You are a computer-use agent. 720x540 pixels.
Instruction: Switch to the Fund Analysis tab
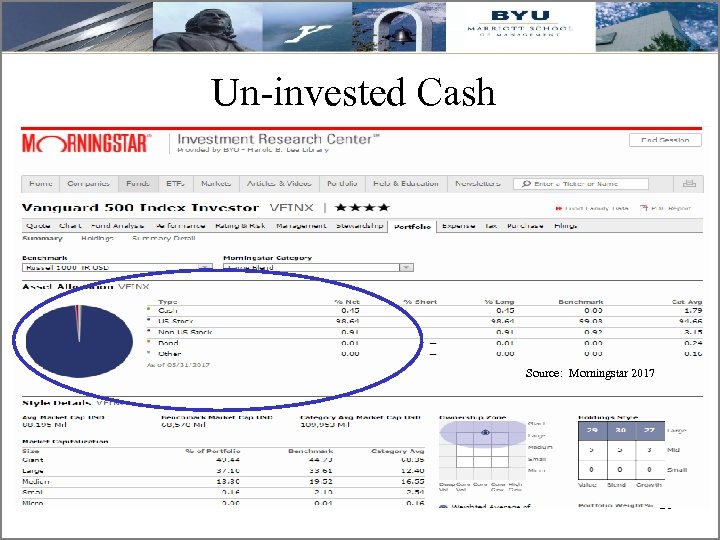118,226
